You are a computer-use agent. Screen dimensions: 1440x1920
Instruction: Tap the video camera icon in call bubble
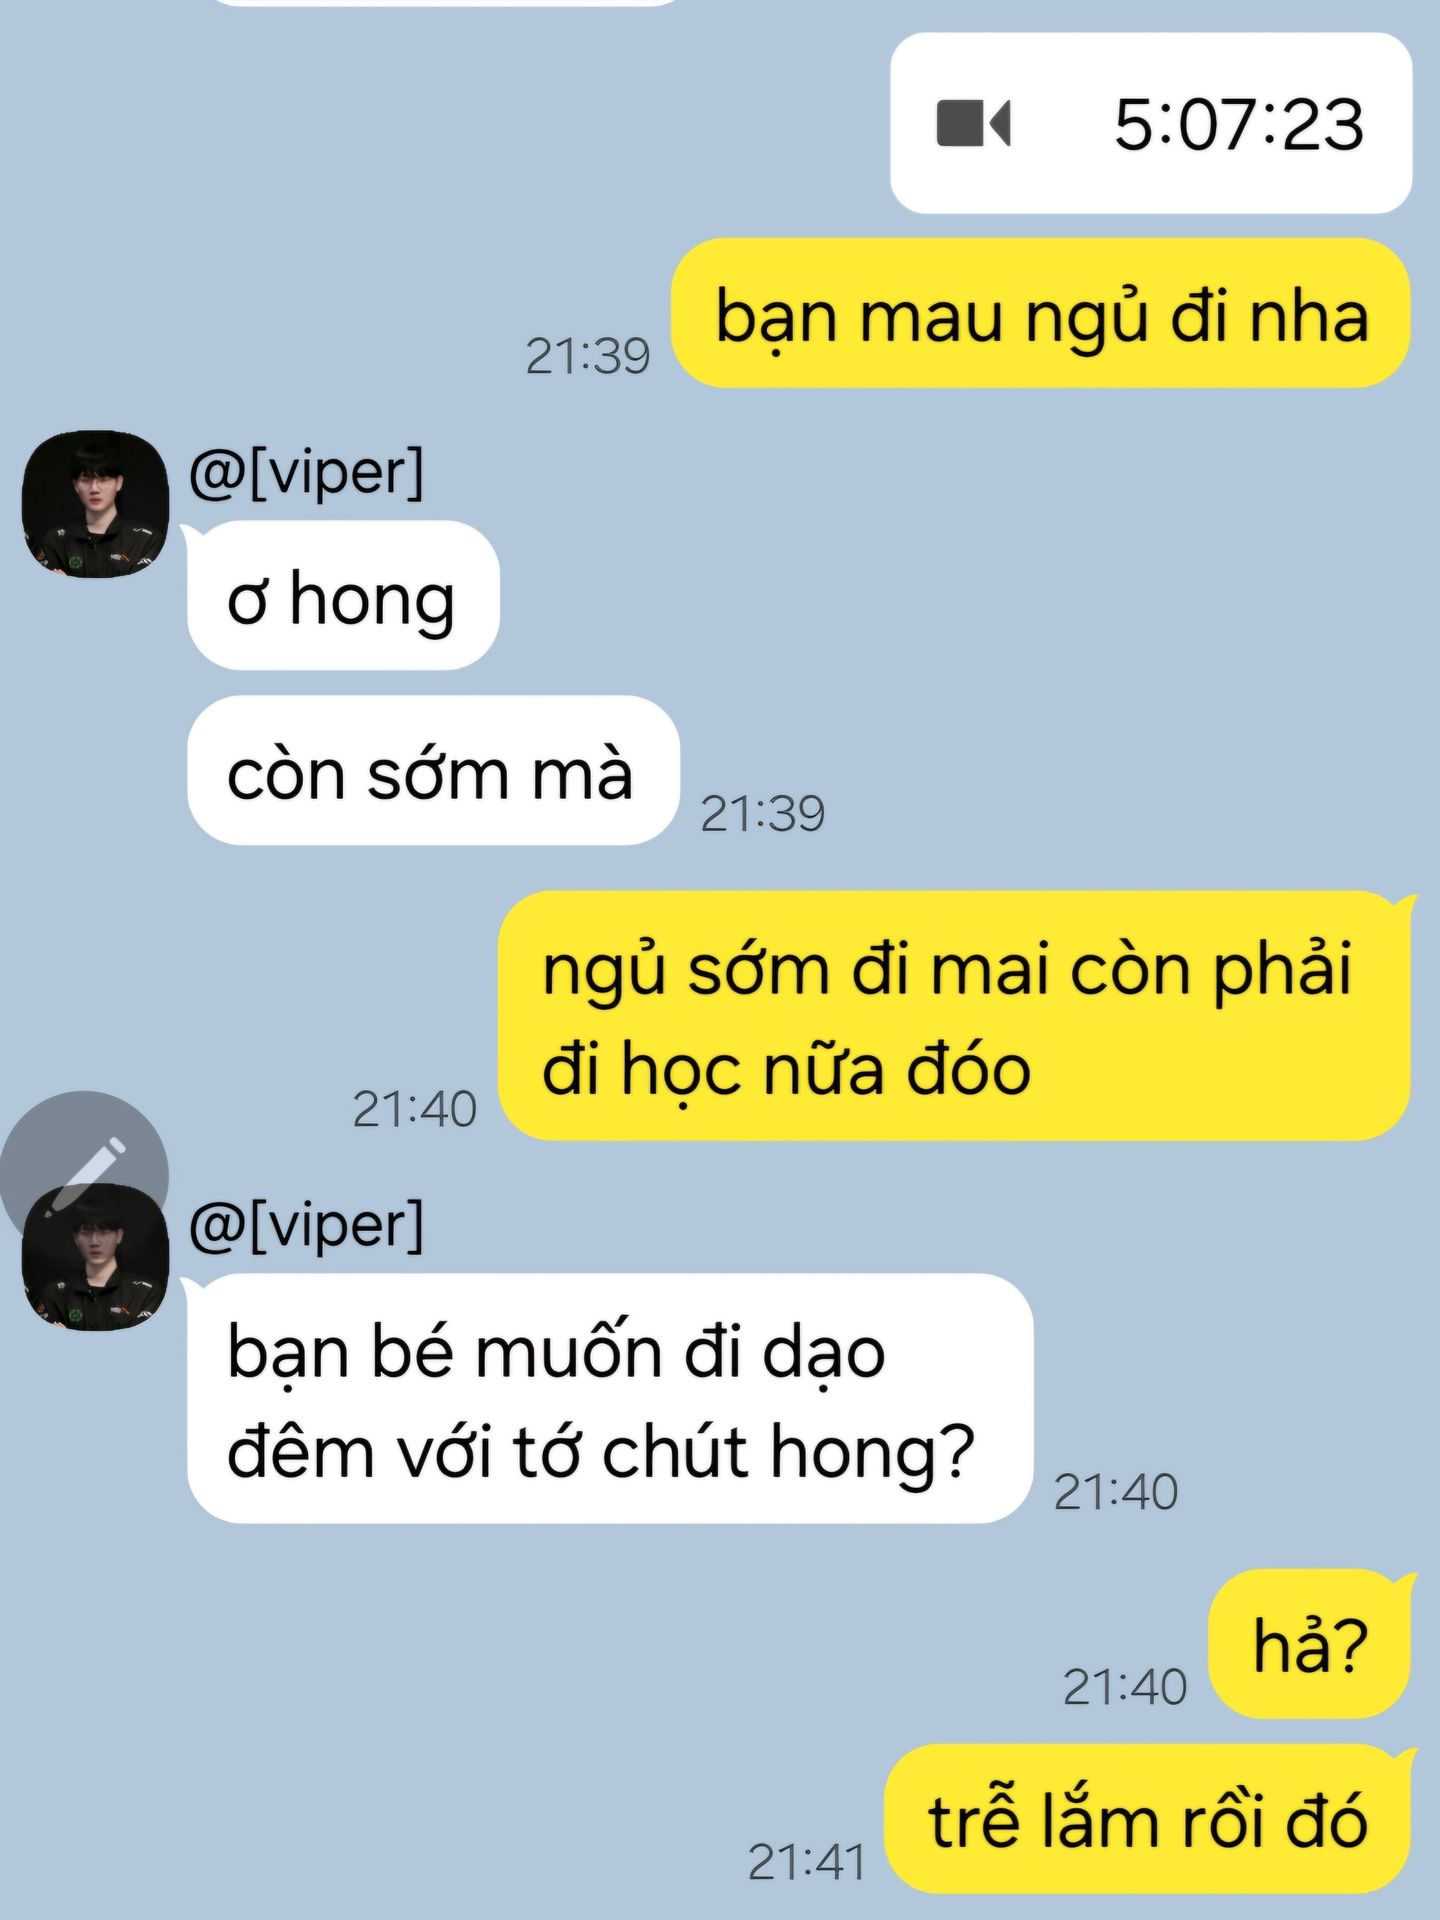973,123
